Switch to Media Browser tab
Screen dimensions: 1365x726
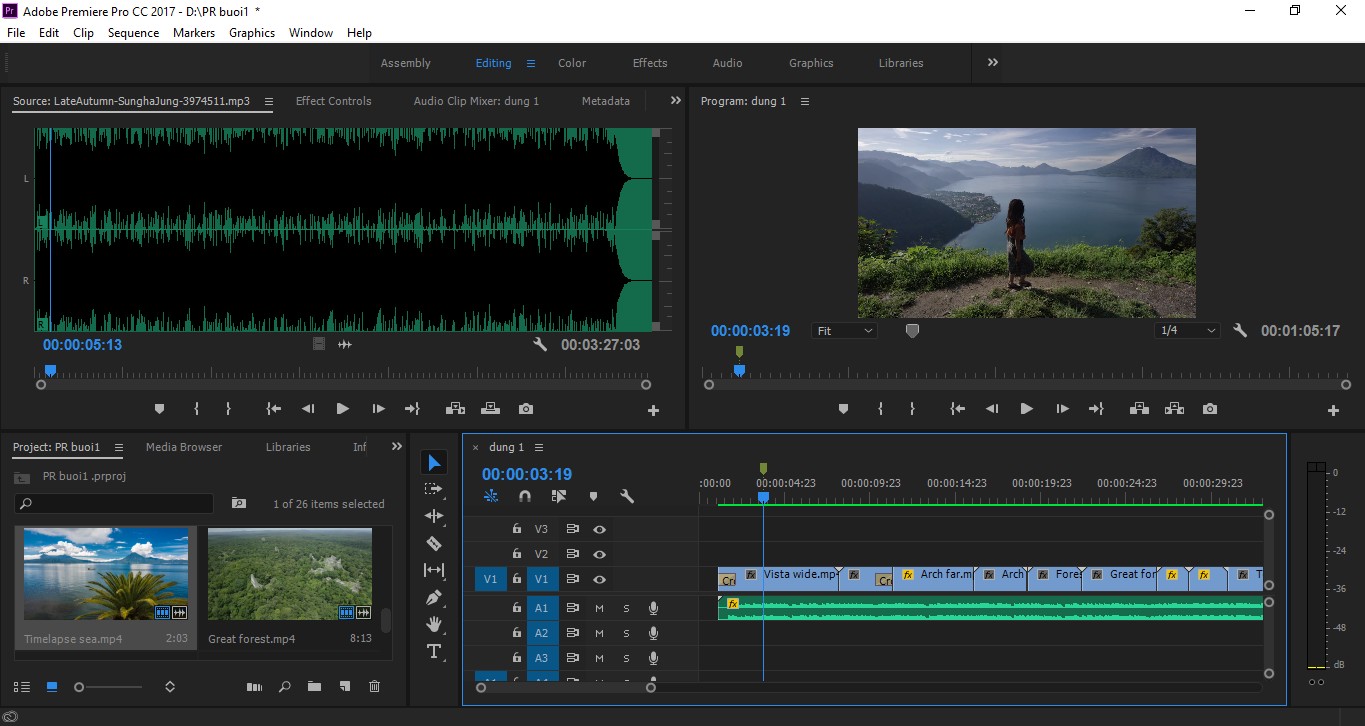pos(184,447)
